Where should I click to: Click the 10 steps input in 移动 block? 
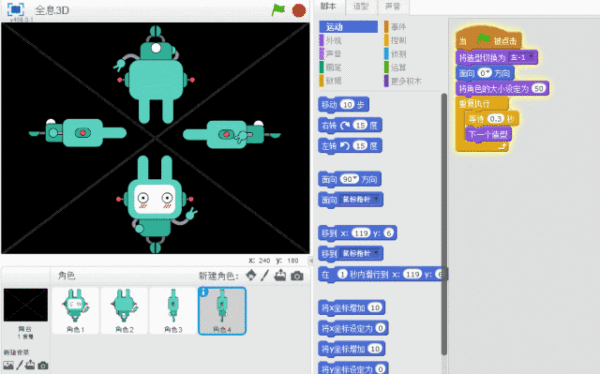tap(347, 105)
